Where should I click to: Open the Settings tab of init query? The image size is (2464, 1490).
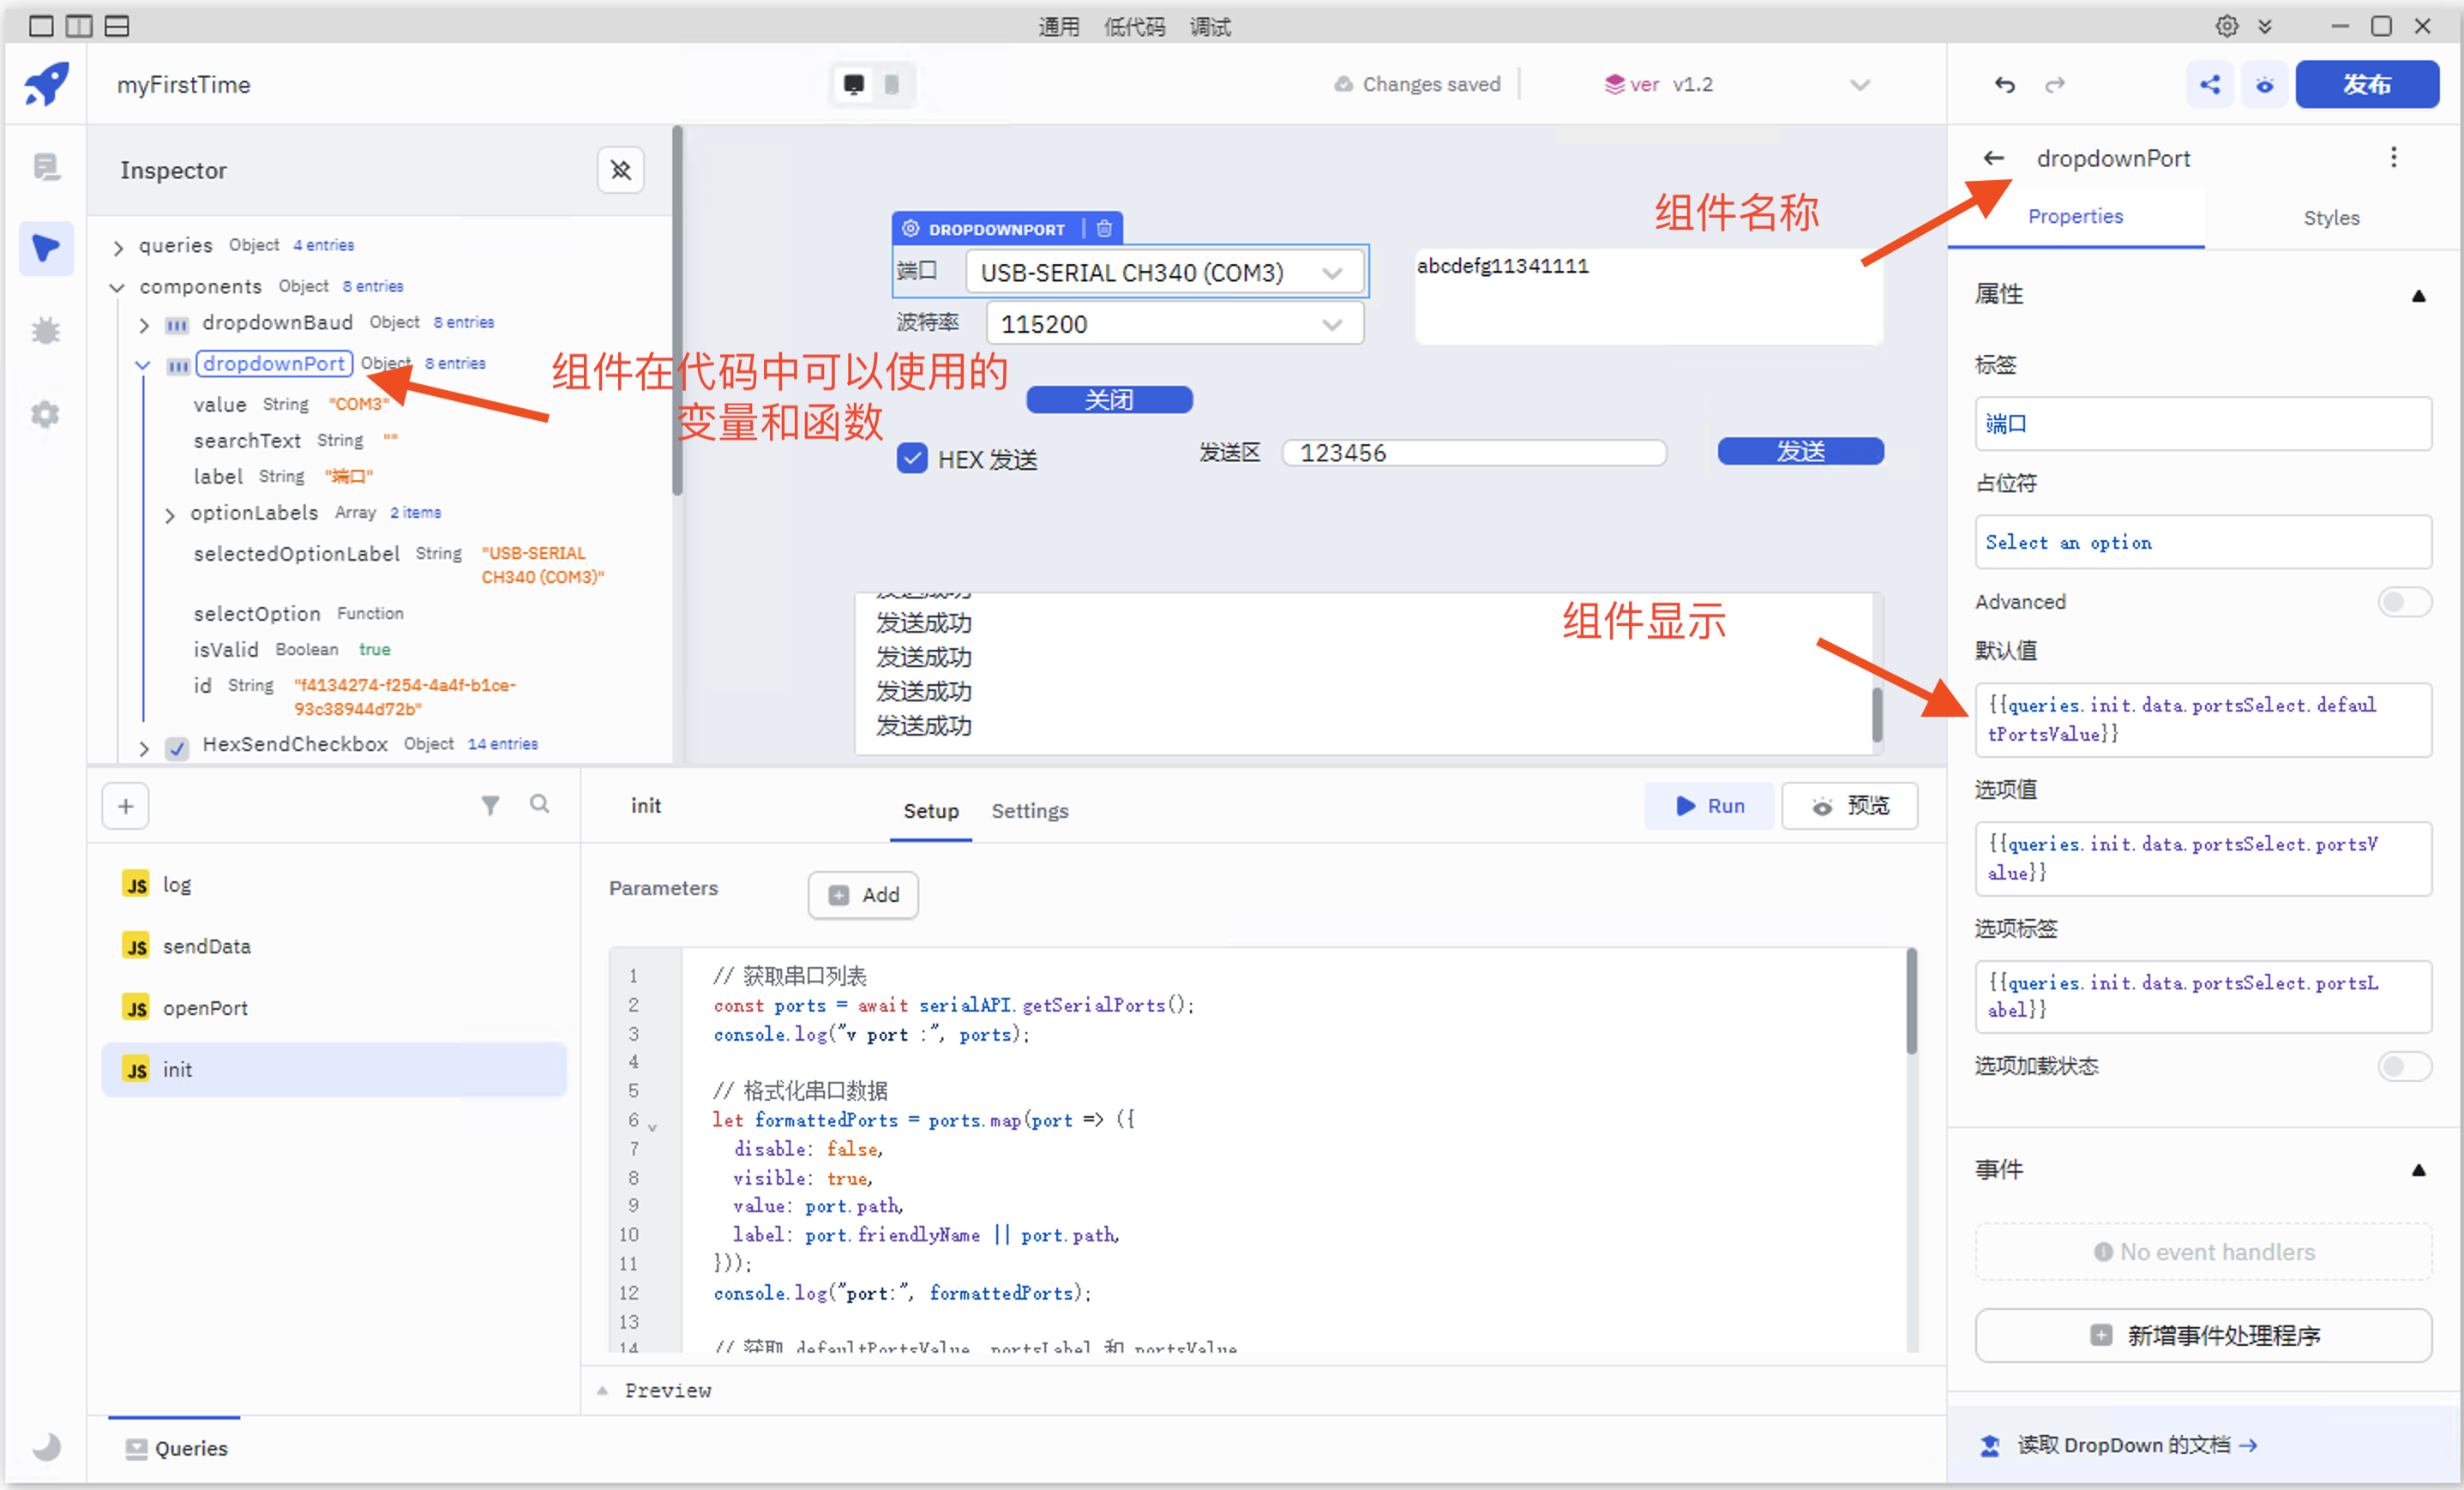(x=1029, y=810)
